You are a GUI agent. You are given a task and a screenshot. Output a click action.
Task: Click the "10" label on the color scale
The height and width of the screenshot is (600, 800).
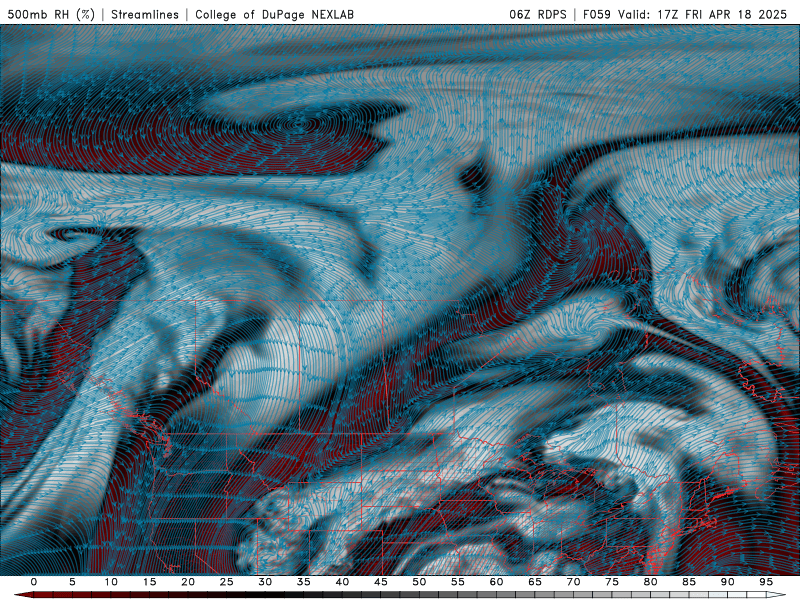(x=111, y=582)
